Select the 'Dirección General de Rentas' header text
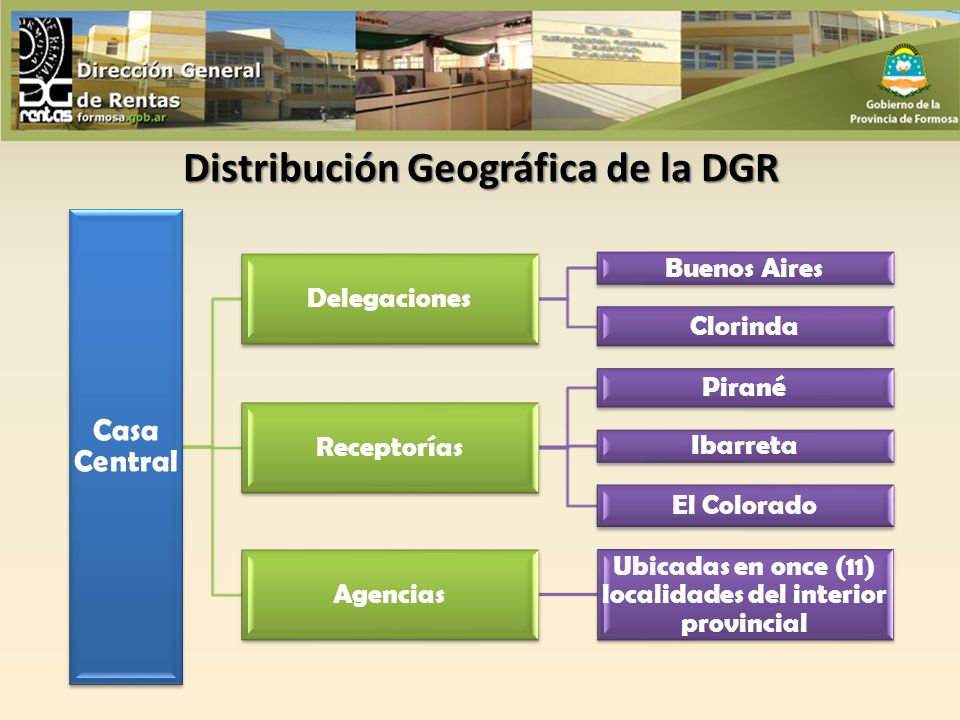 click(168, 84)
